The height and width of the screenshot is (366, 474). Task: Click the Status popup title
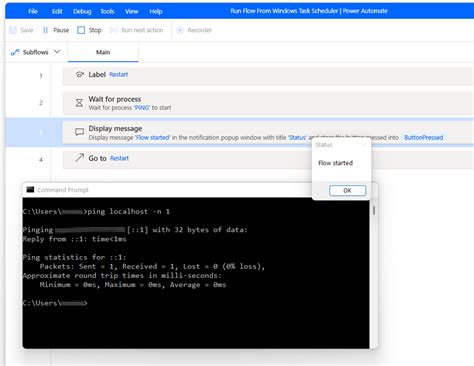[x=324, y=145]
